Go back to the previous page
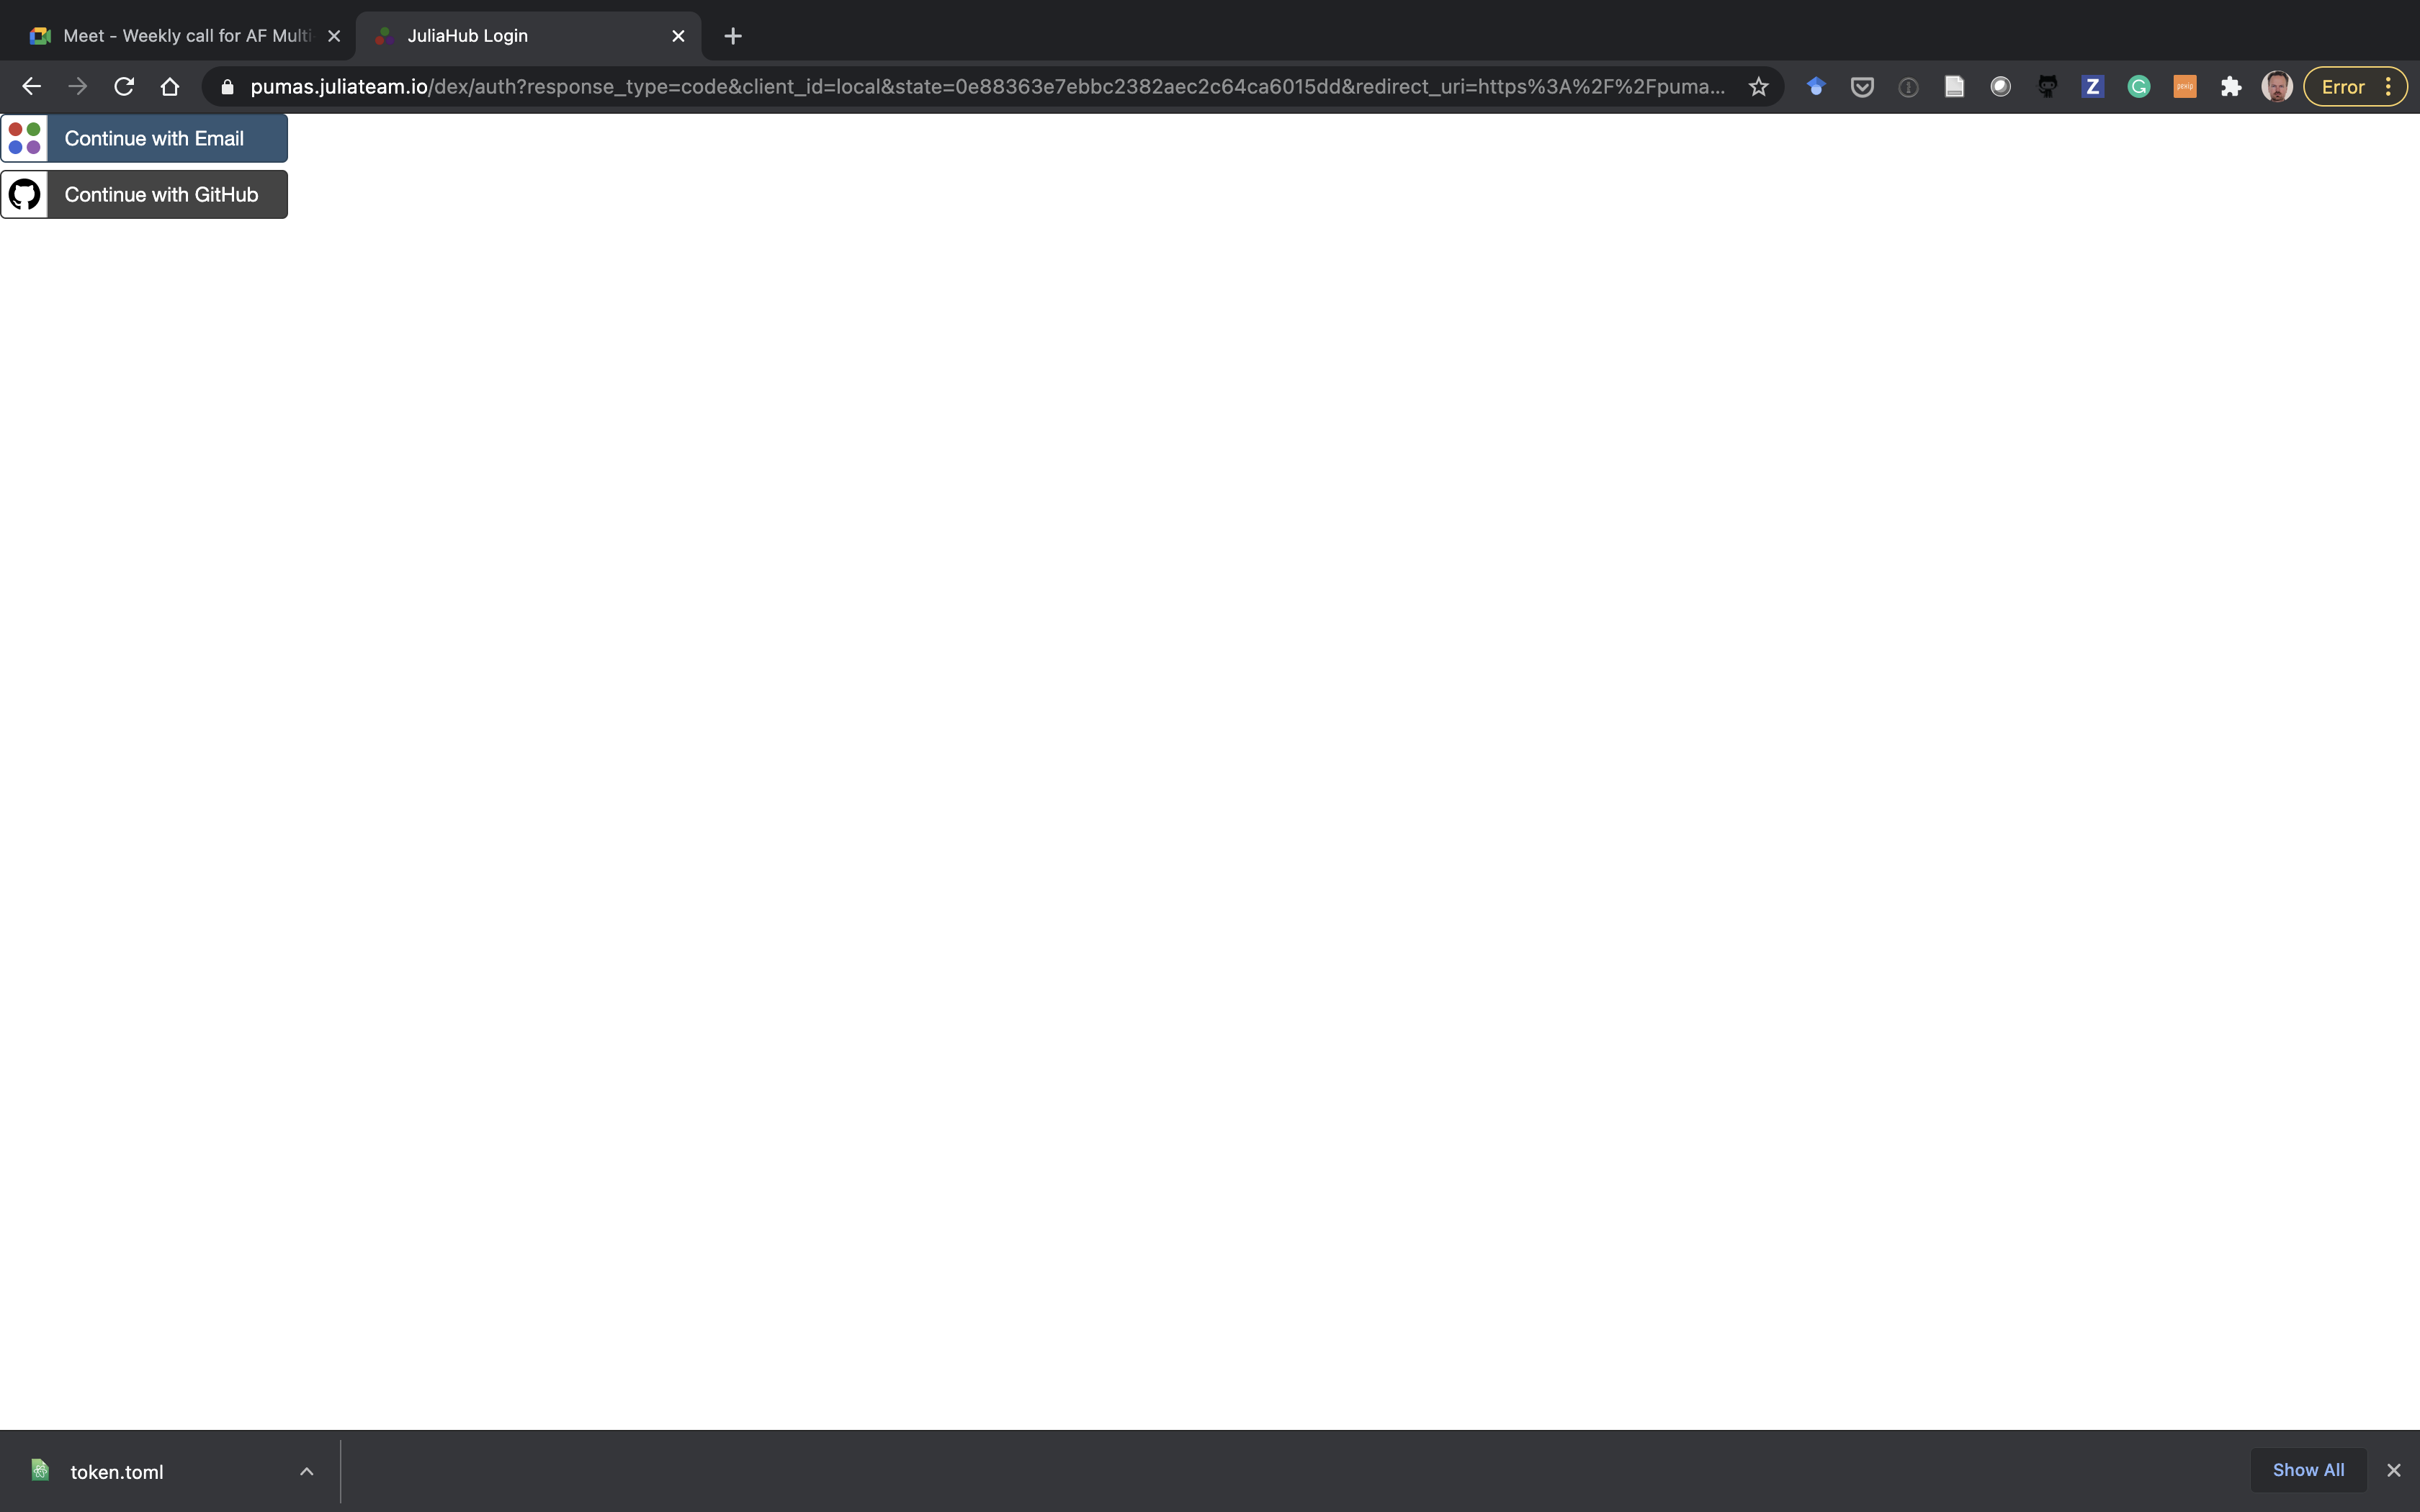The height and width of the screenshot is (1512, 2420). (31, 87)
